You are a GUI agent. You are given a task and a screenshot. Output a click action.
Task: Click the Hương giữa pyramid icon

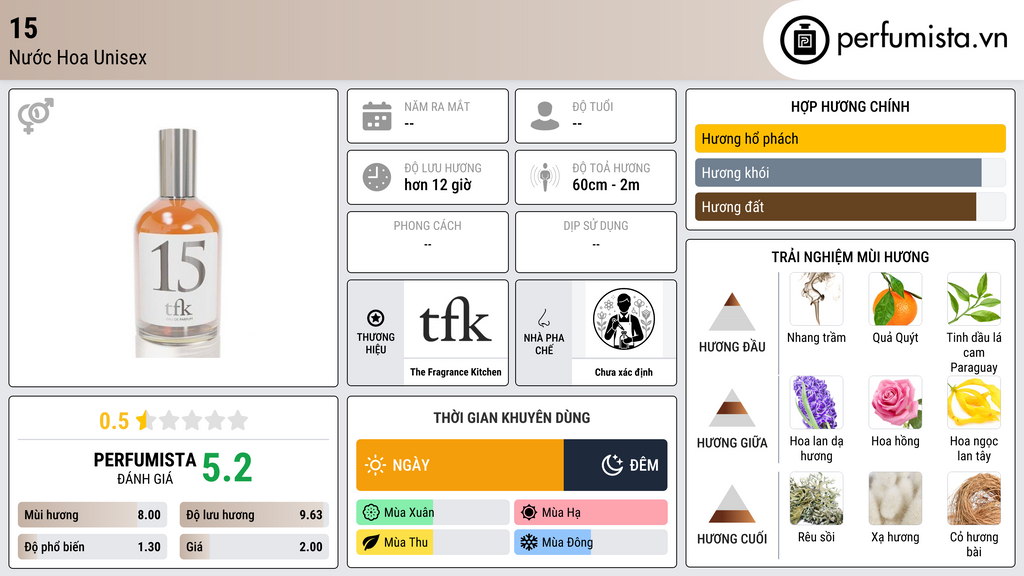(x=732, y=408)
